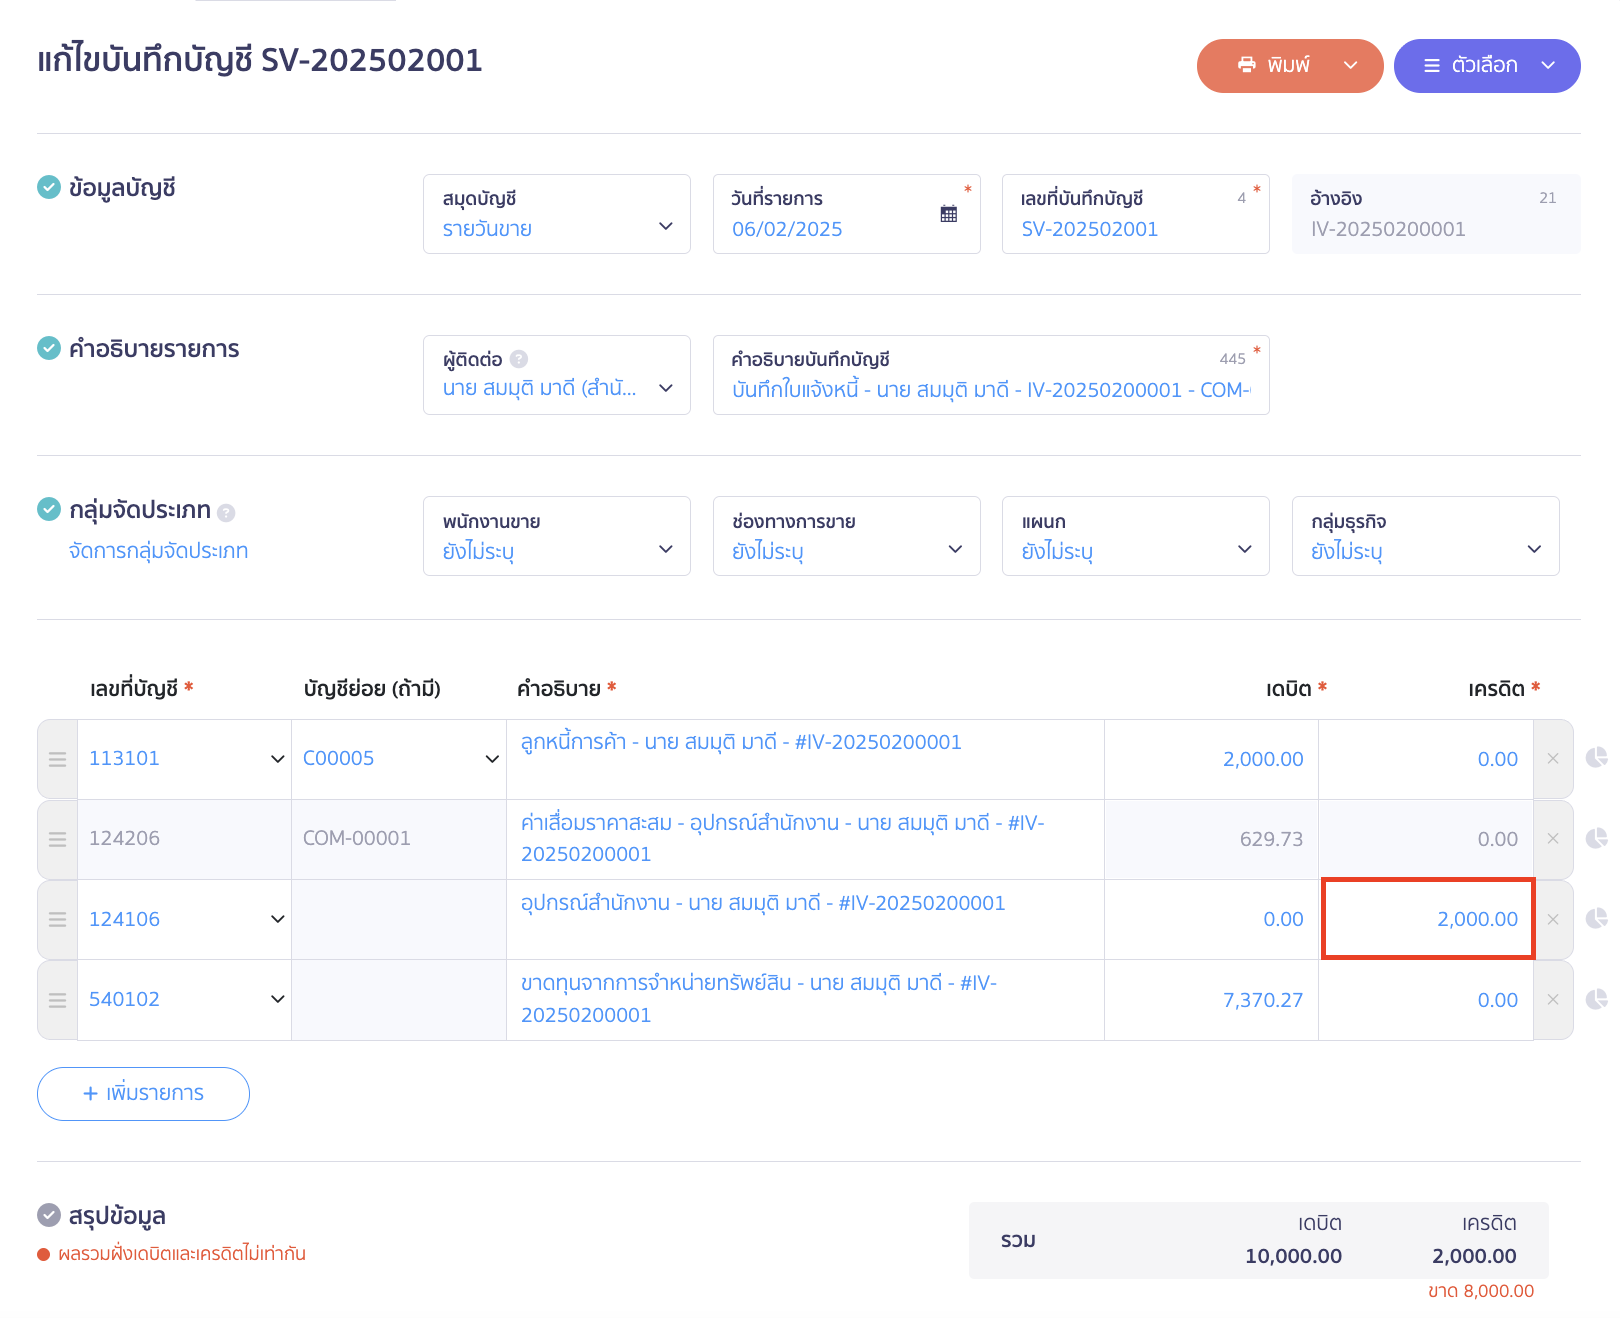The height and width of the screenshot is (1318, 1620).
Task: Open the pie chart icon for row 113101
Action: click(1596, 758)
